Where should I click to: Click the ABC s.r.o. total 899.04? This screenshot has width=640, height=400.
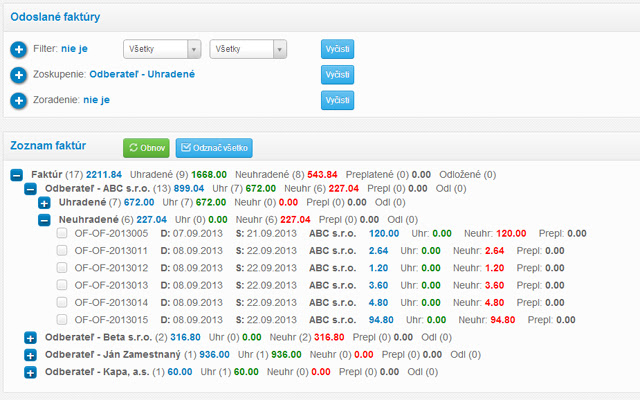[189, 189]
